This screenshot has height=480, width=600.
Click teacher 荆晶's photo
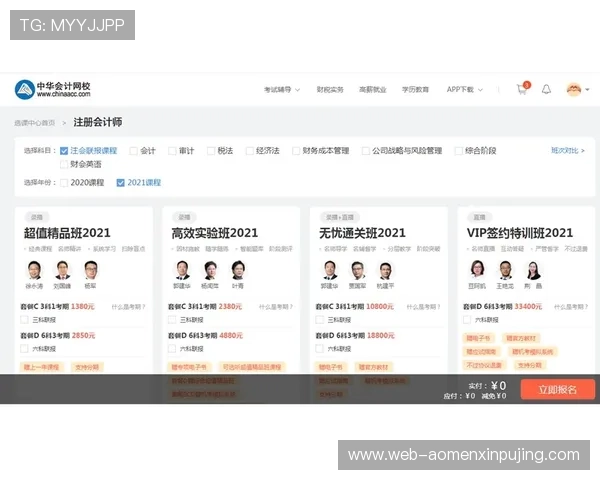(x=533, y=270)
